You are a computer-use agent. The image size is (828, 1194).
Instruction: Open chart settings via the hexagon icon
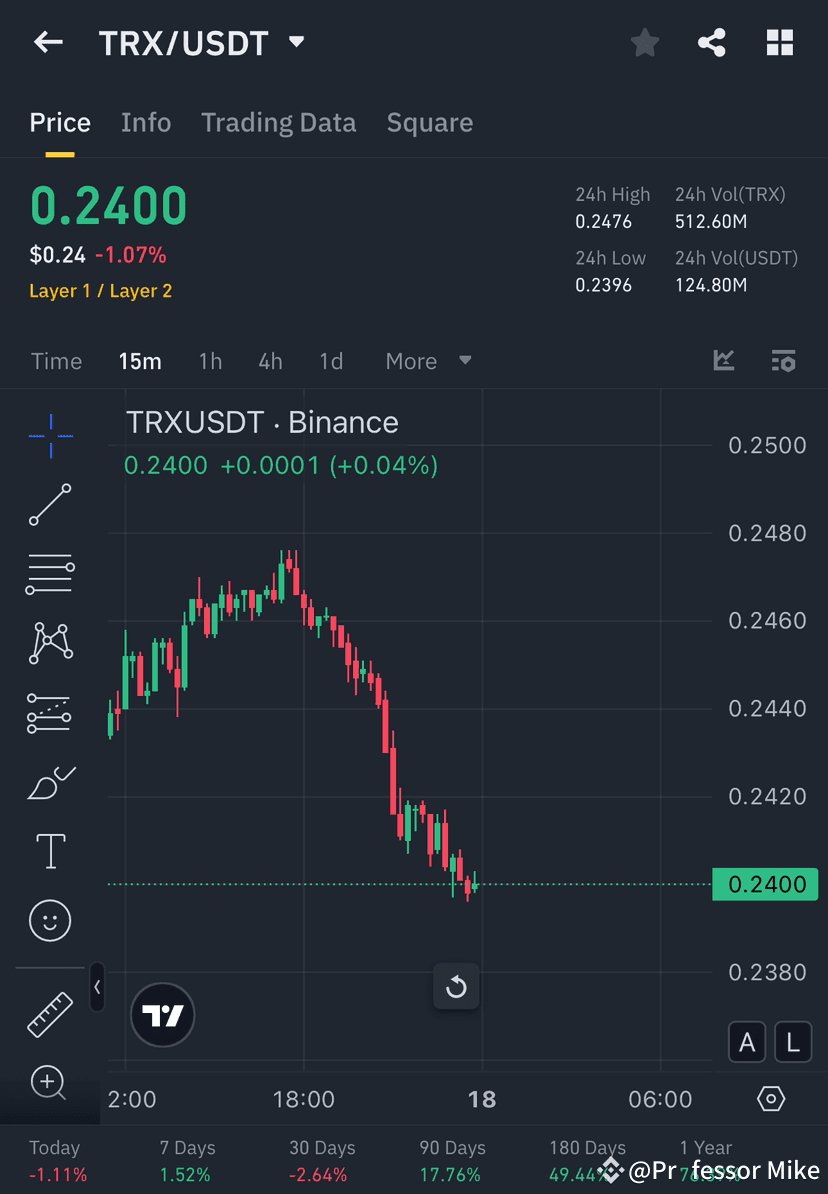[x=770, y=1098]
